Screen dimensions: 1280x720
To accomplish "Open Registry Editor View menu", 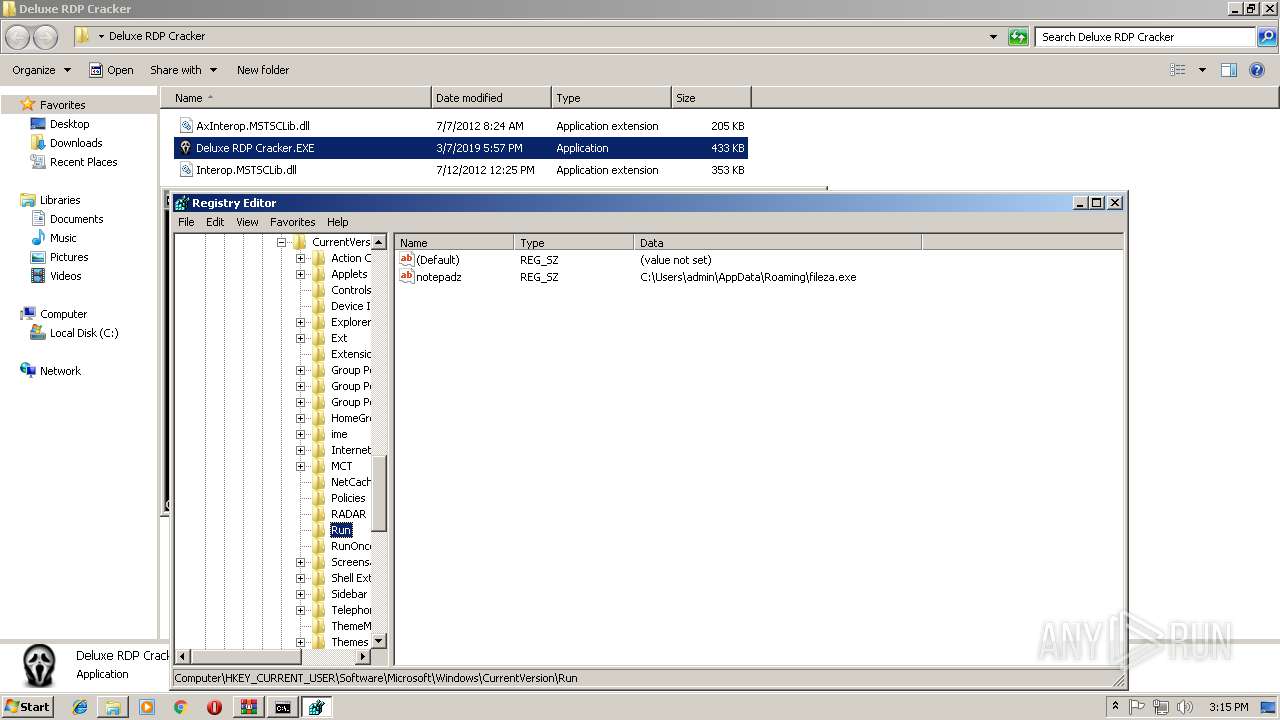I will tap(247, 222).
